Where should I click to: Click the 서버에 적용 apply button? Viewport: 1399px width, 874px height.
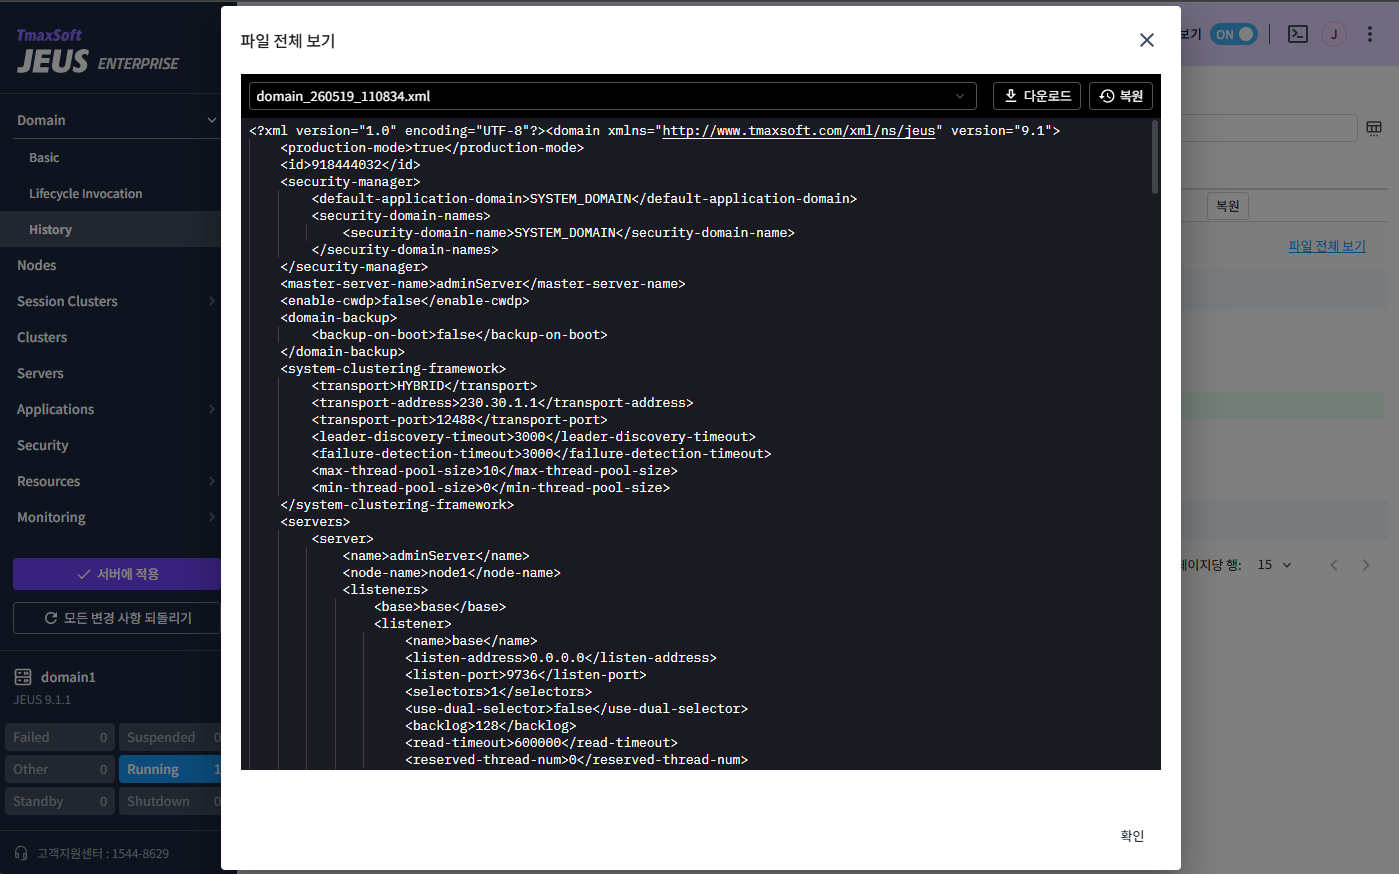pyautogui.click(x=117, y=574)
